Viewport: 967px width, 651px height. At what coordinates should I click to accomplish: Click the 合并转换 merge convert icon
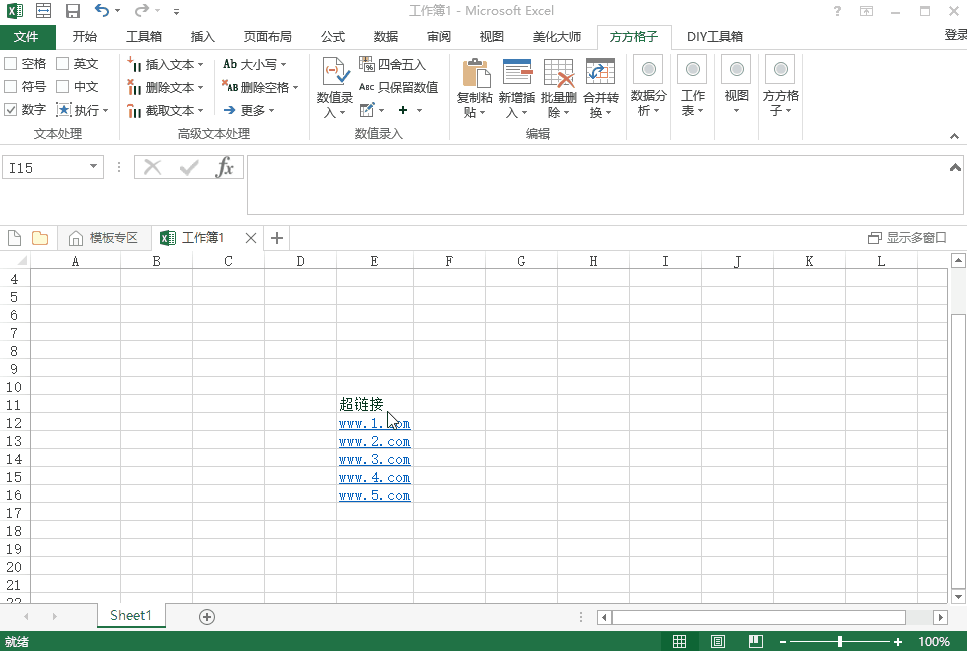600,74
